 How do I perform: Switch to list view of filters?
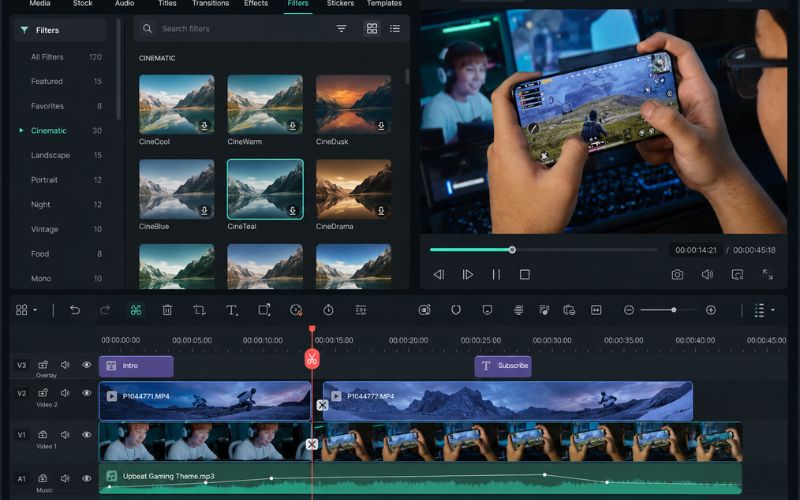[395, 29]
